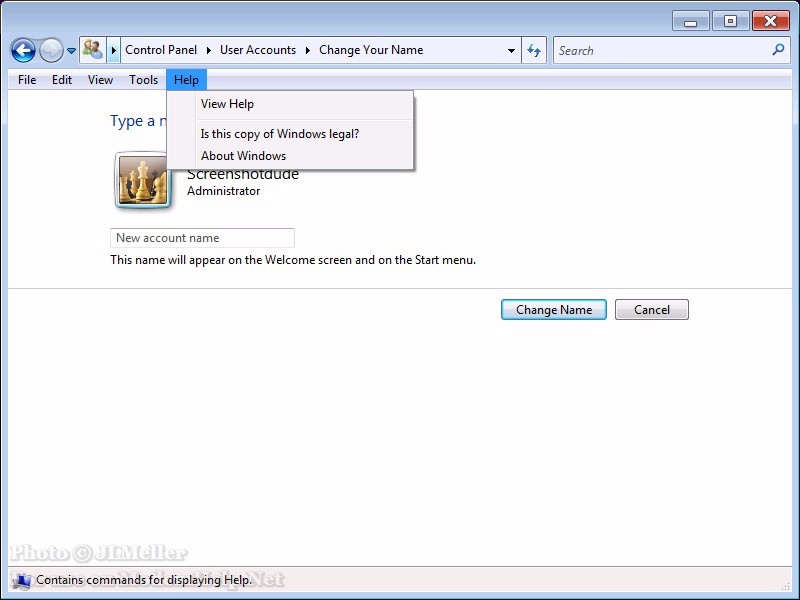Screen dimensions: 800x600
Task: Open the View menu
Action: coord(100,80)
